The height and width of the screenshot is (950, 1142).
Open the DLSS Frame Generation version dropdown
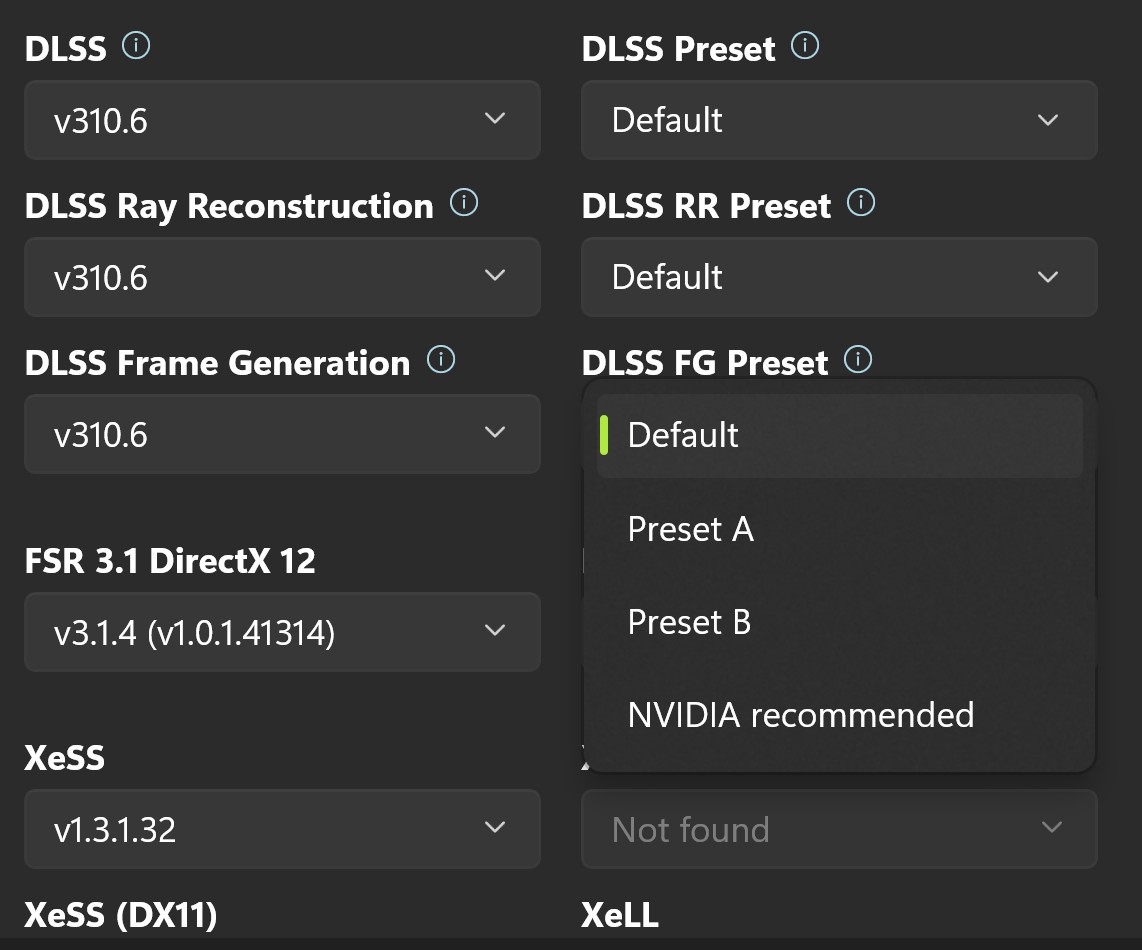pos(283,434)
